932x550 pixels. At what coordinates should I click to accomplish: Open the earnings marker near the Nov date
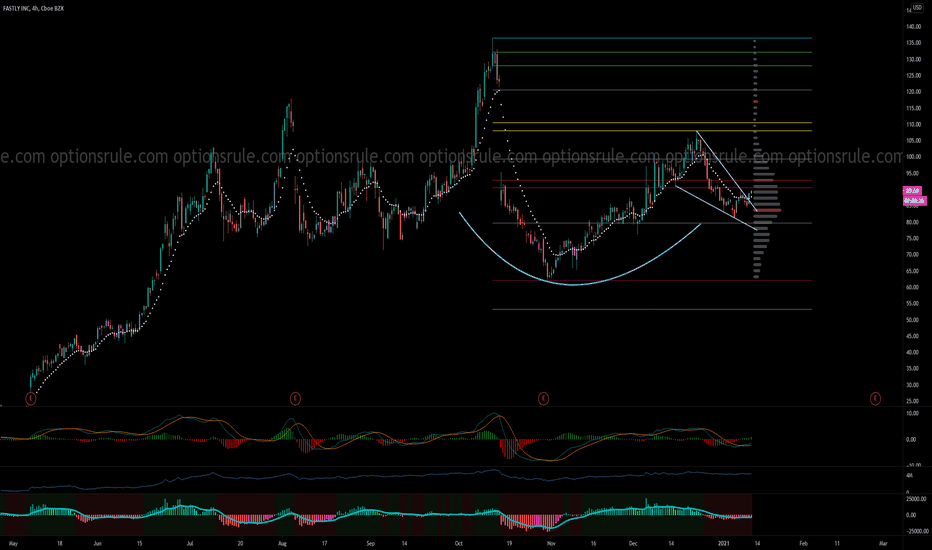[x=543, y=398]
